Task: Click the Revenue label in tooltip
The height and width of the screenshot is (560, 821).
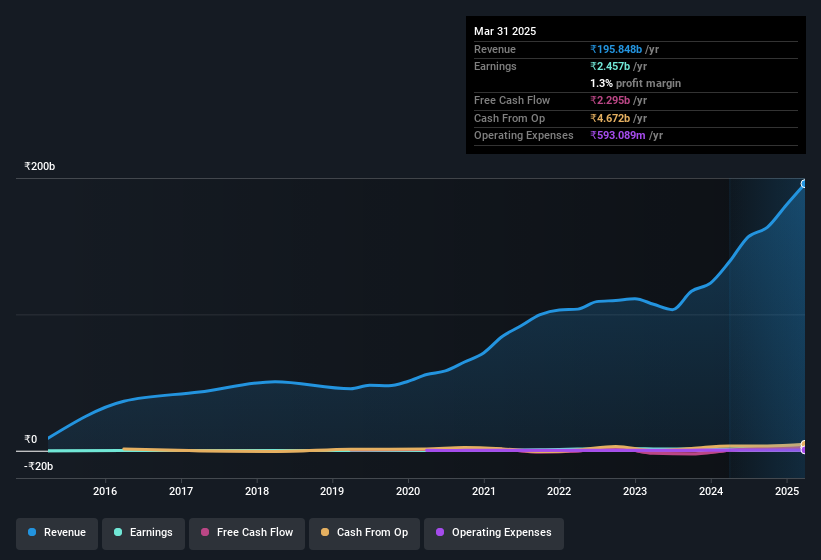Action: [x=495, y=49]
